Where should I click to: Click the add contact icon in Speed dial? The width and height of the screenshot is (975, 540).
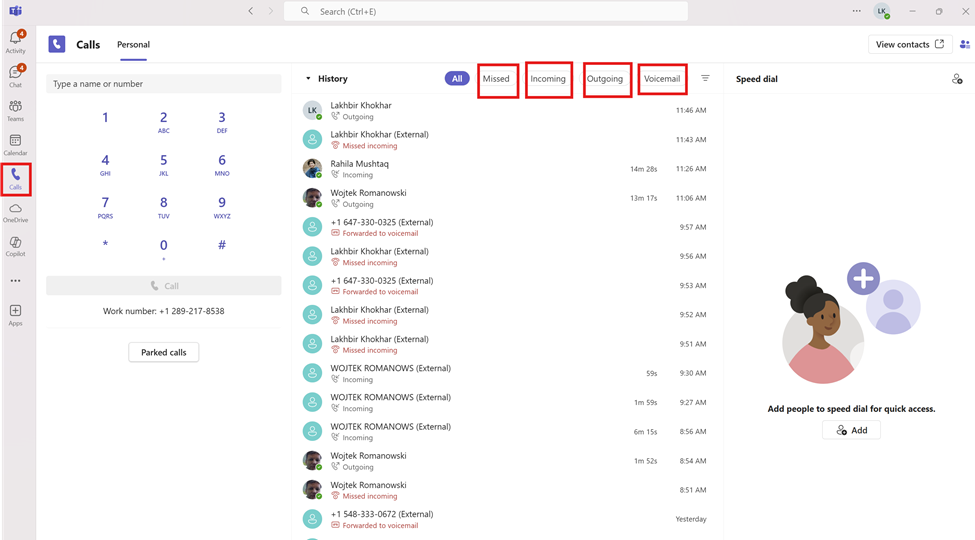956,79
